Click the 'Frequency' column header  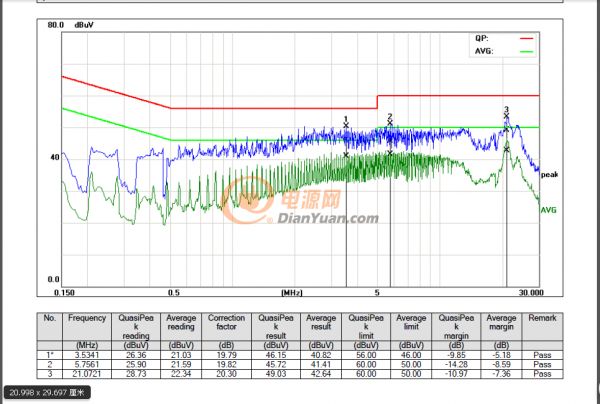pyautogui.click(x=87, y=318)
